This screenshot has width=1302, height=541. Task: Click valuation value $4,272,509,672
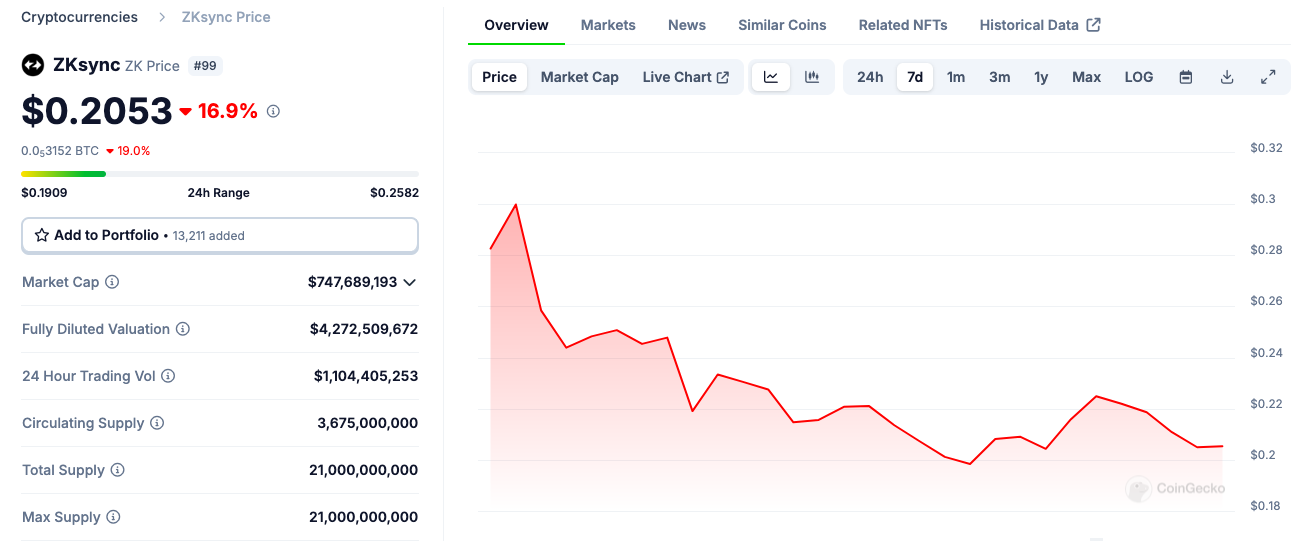(x=364, y=329)
